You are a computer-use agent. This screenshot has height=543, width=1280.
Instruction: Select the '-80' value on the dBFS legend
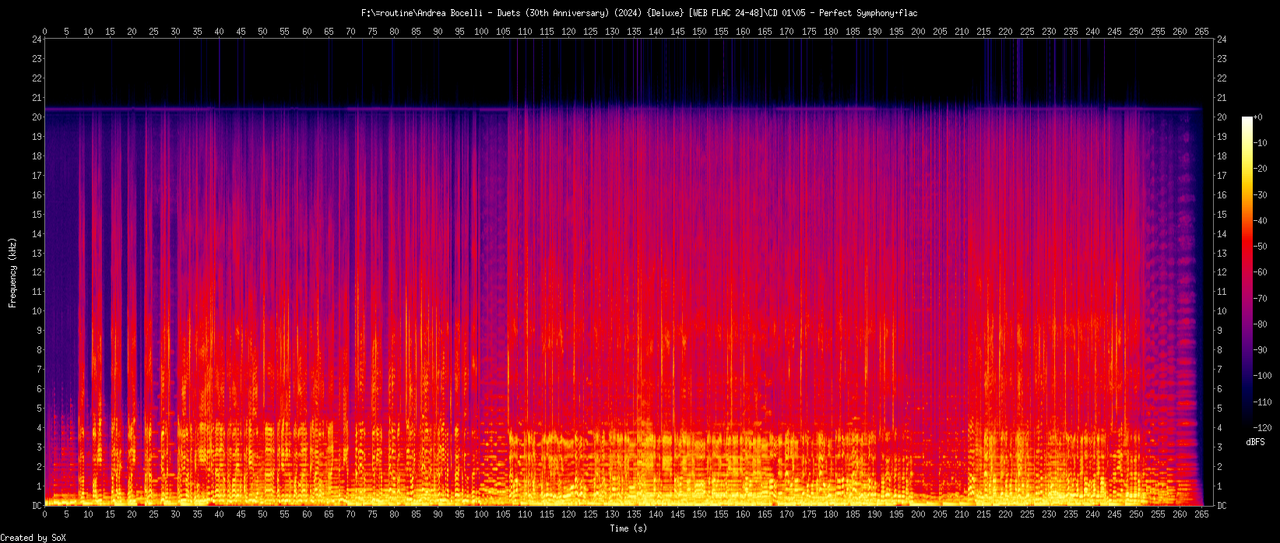tap(1262, 324)
